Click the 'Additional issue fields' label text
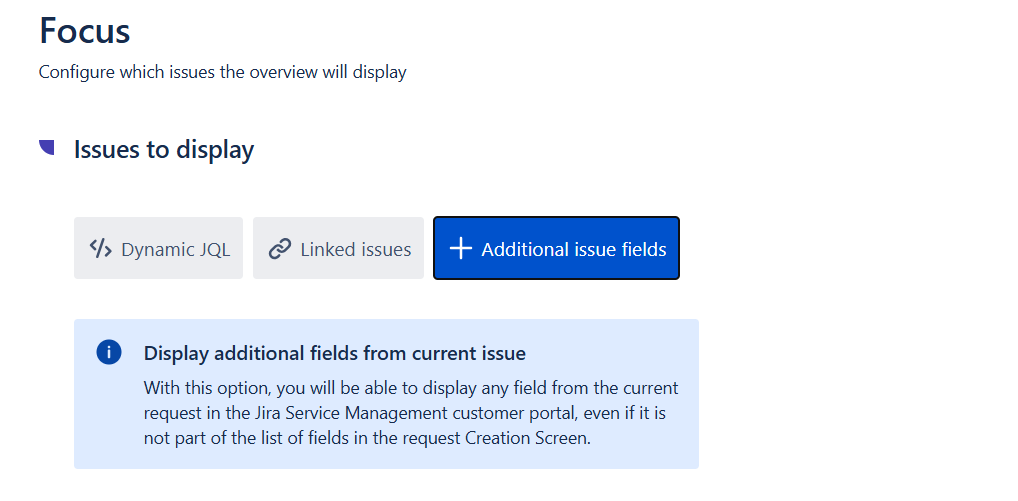 (573, 249)
